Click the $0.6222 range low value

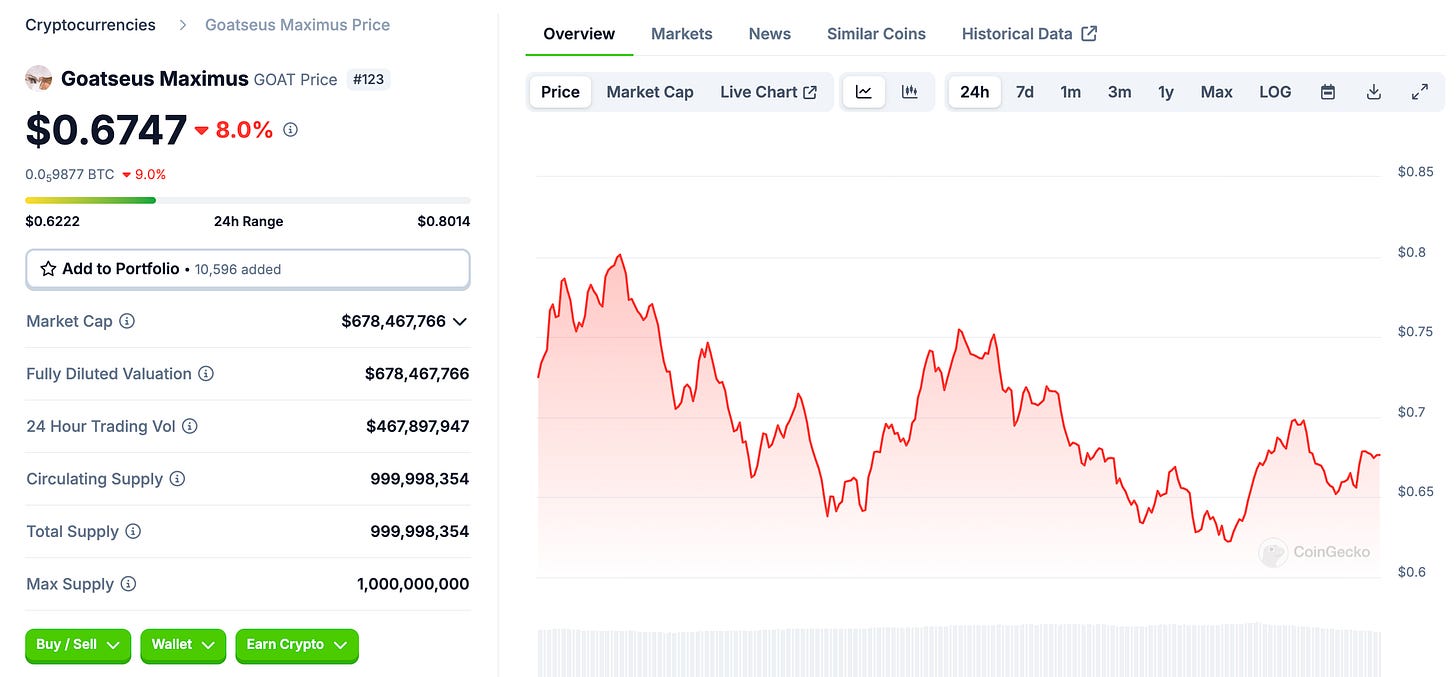(x=52, y=221)
